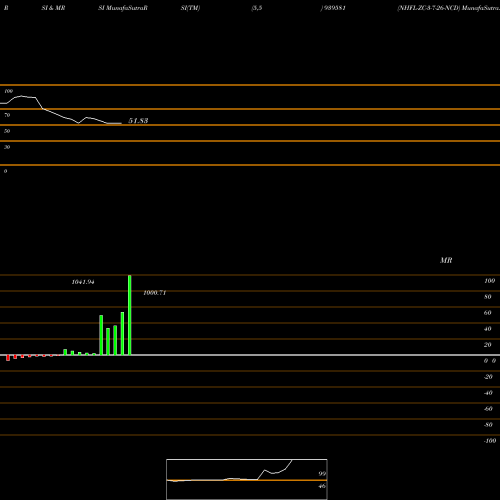The width and height of the screenshot is (500, 500).
Task: Click the first red negative histogram bar
Action: click(8, 358)
